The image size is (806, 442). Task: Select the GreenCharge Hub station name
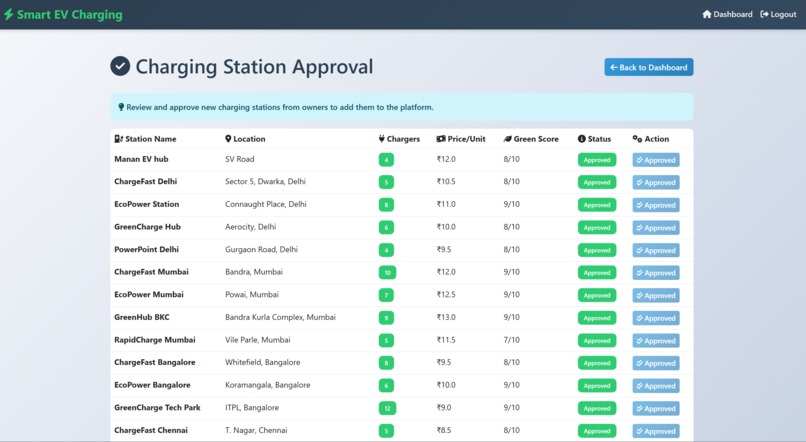[148, 227]
